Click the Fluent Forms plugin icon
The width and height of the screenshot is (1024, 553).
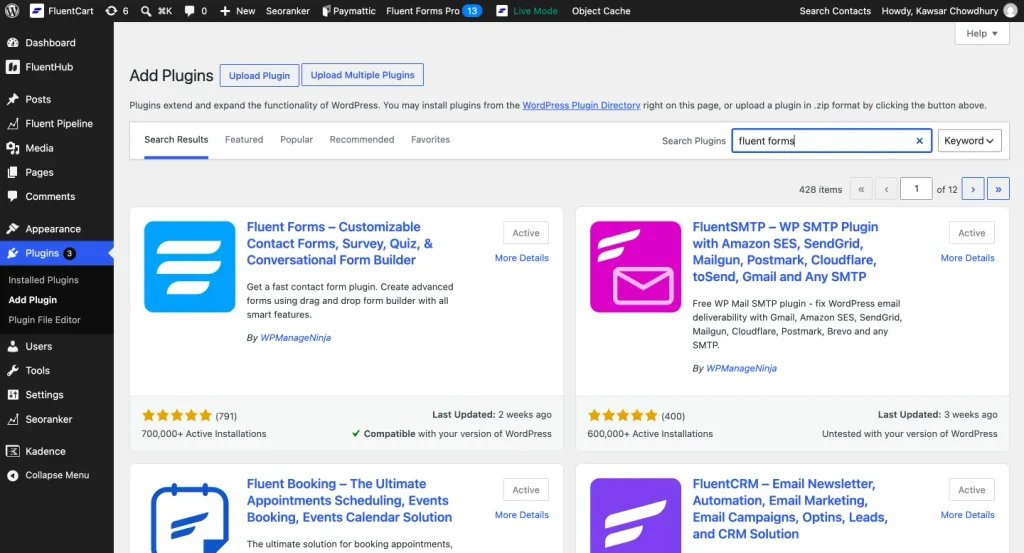(189, 266)
